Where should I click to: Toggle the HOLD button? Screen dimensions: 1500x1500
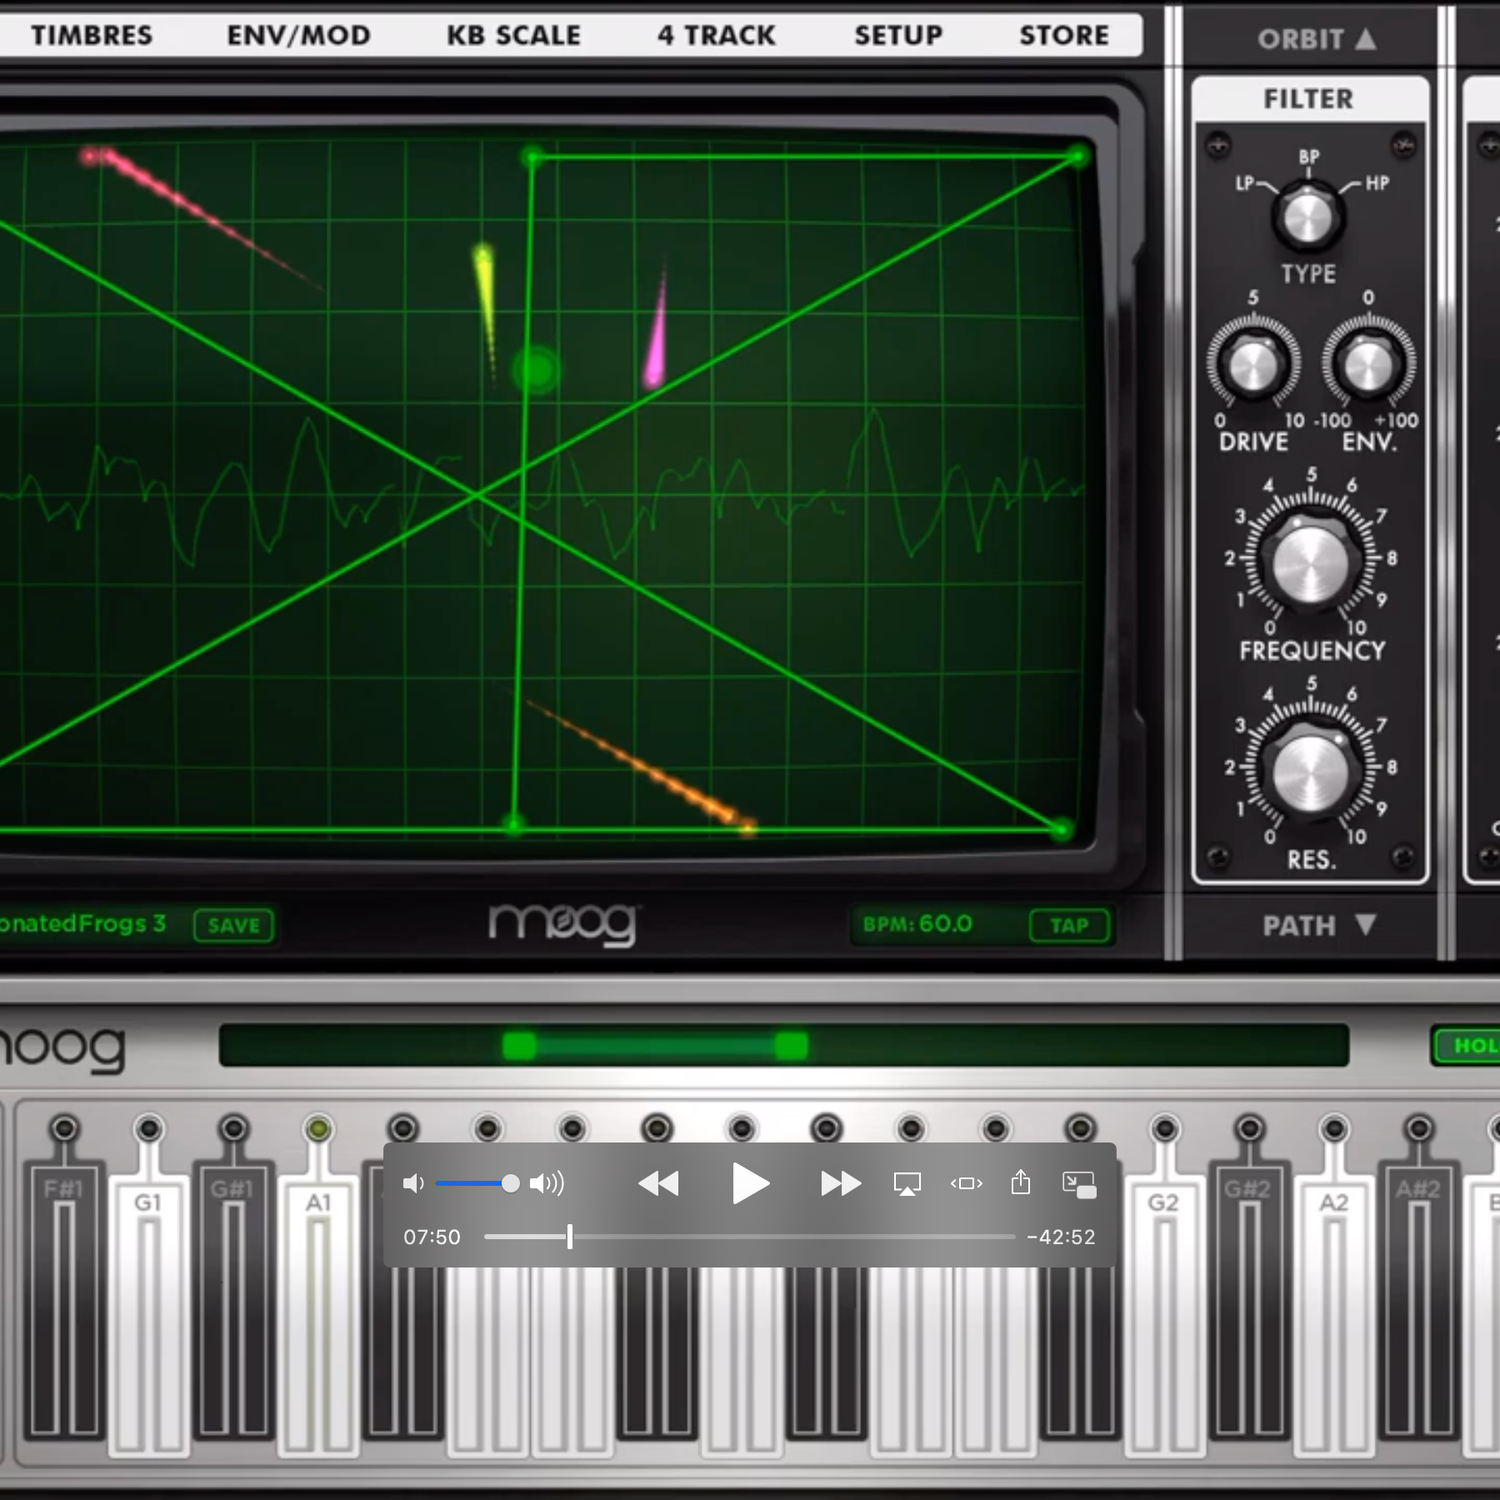tap(1470, 1045)
